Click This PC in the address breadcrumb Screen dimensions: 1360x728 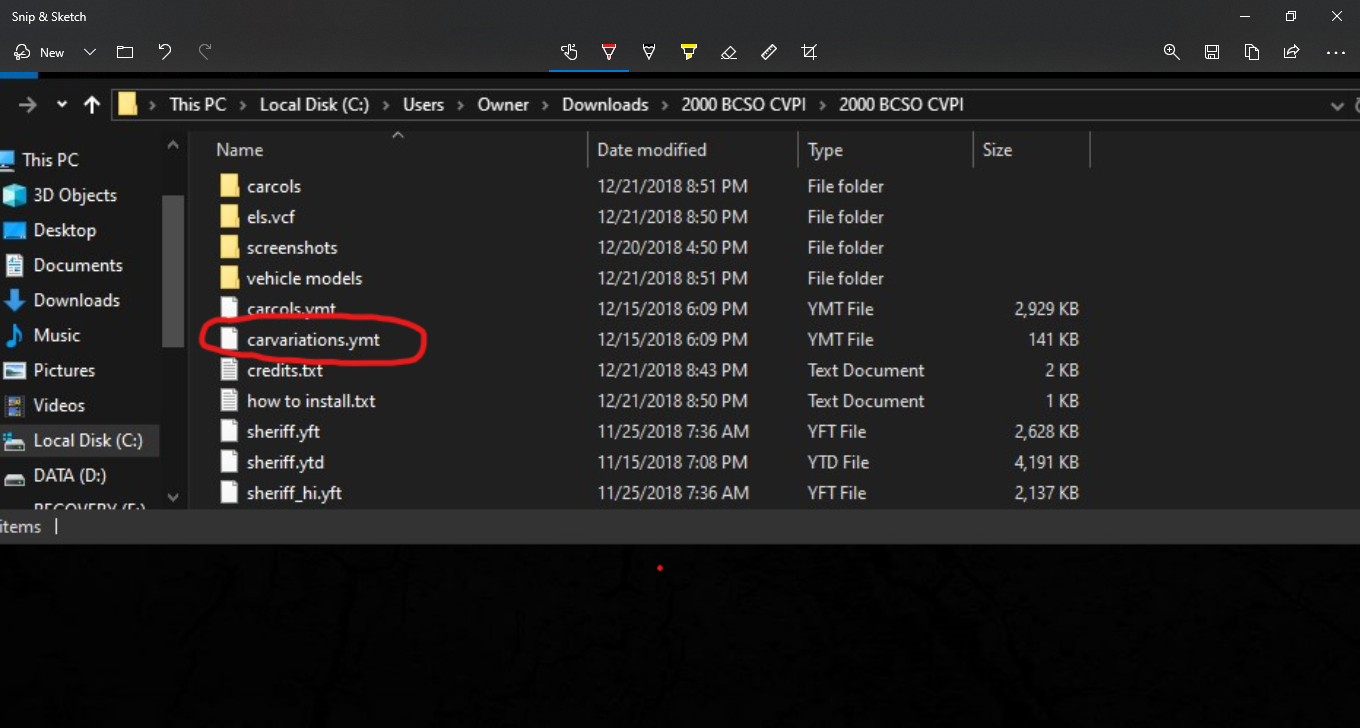(x=198, y=104)
